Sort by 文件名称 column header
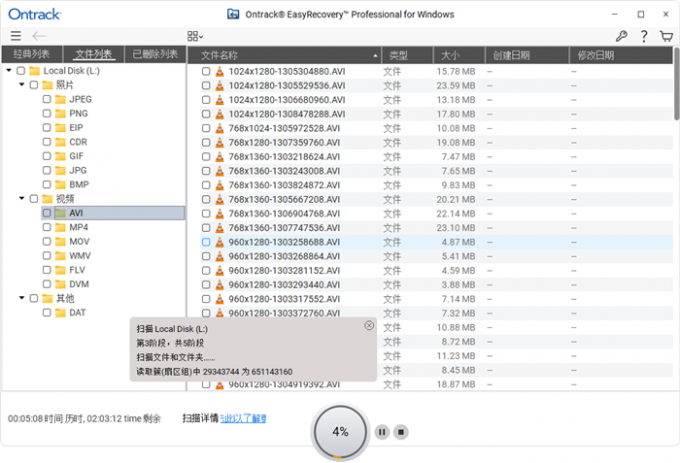This screenshot has width=680, height=463. coord(284,55)
